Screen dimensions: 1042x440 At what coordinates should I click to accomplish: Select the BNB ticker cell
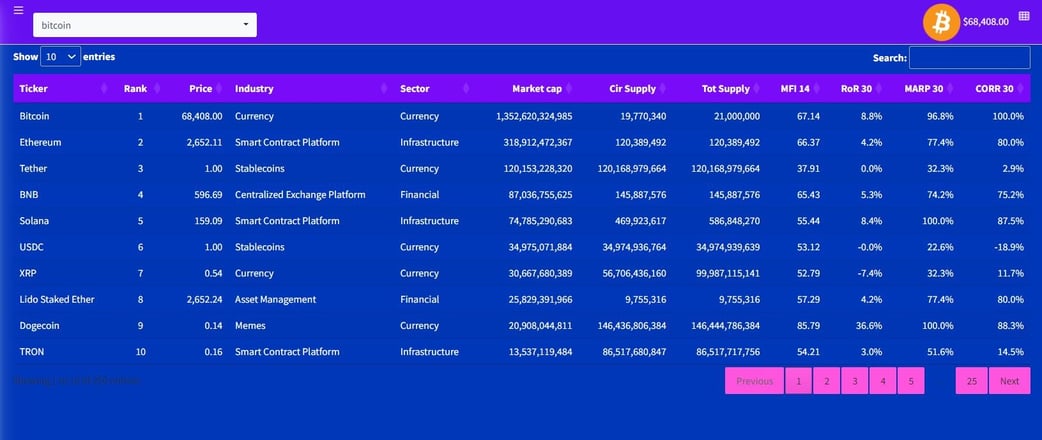(x=29, y=195)
